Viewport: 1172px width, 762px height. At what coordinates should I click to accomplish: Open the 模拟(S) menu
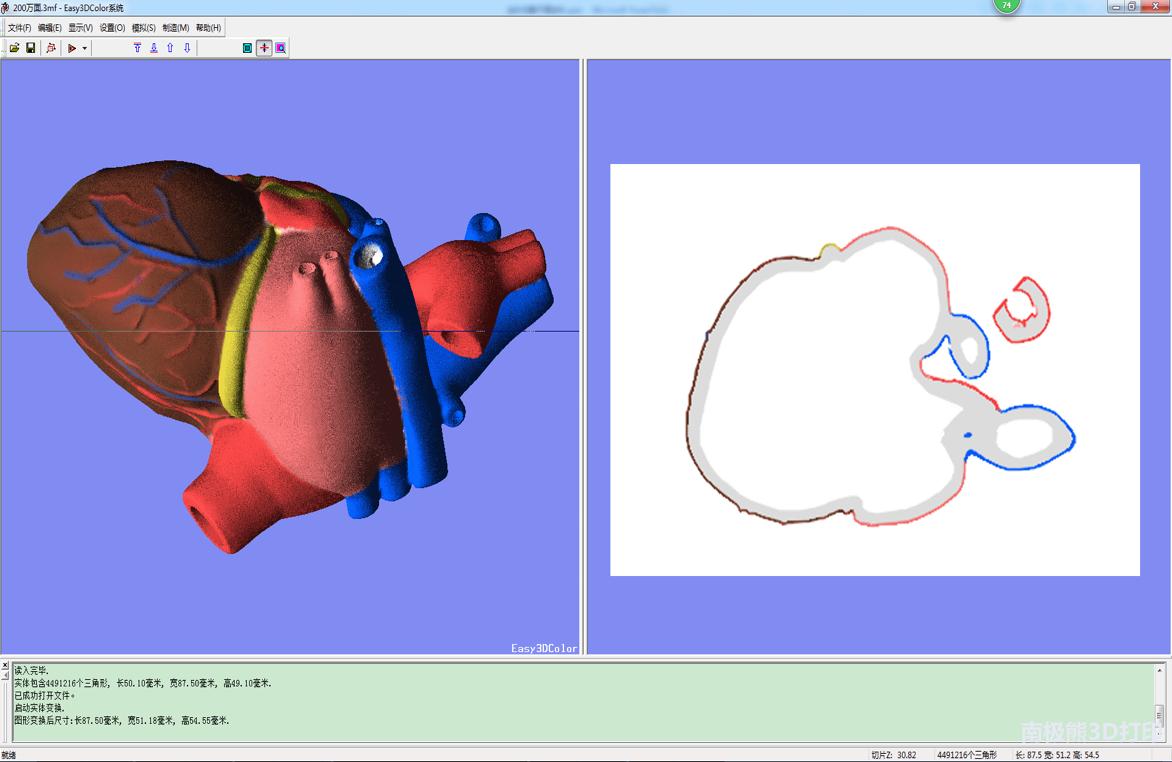click(143, 27)
